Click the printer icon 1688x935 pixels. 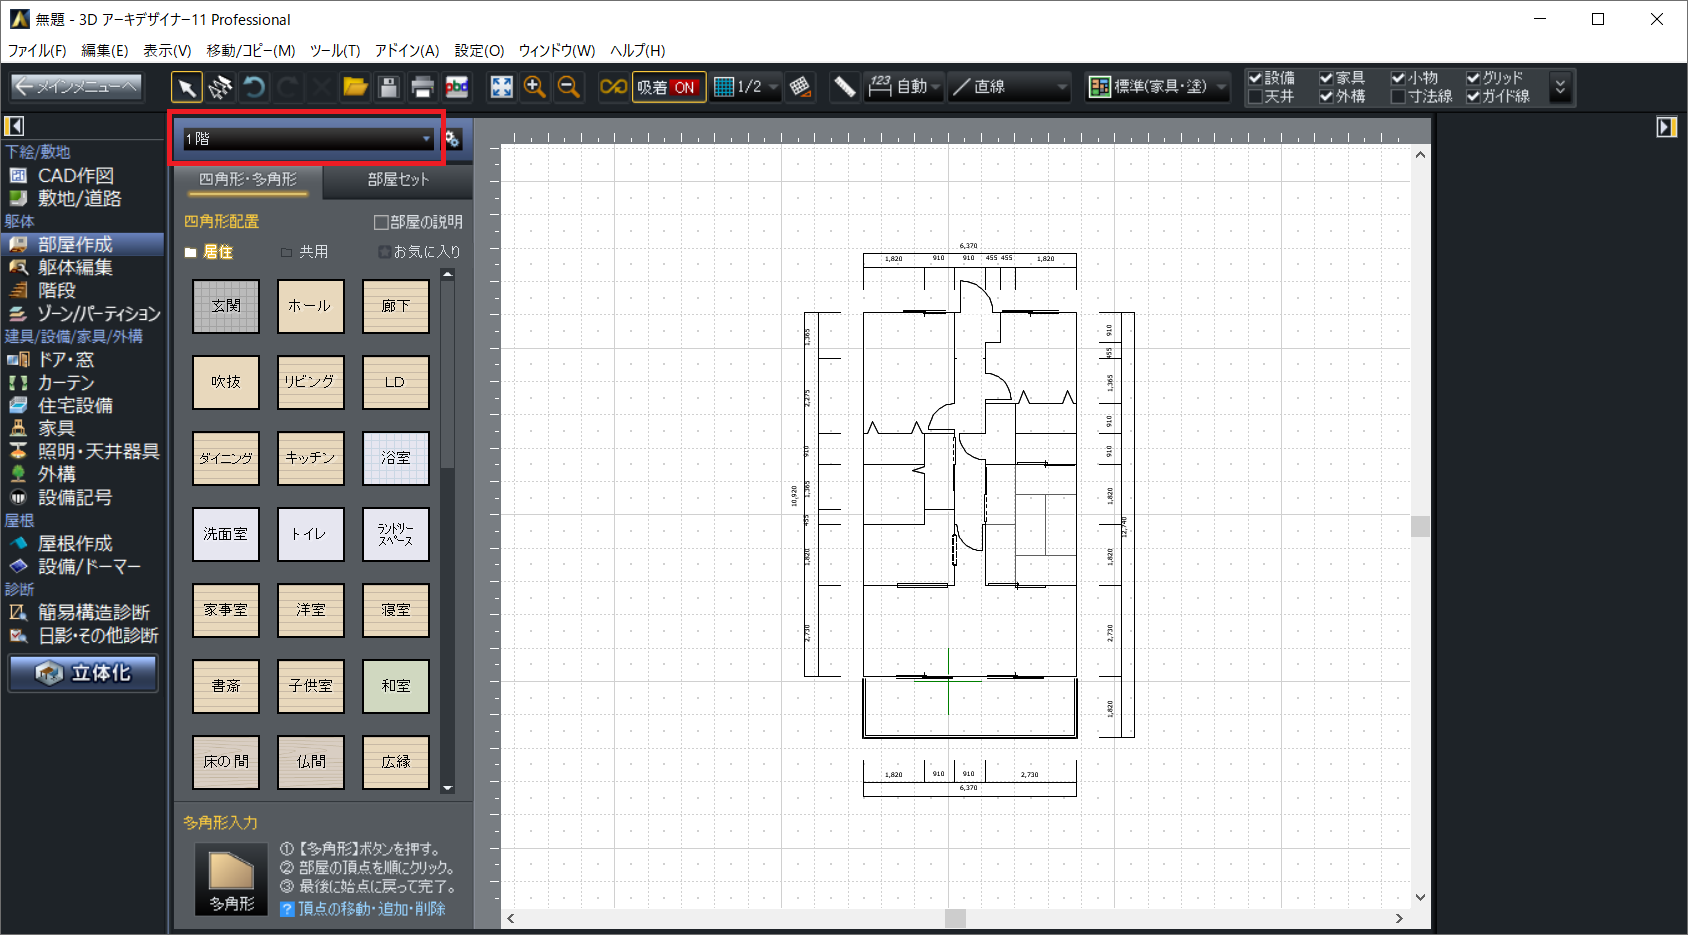422,88
